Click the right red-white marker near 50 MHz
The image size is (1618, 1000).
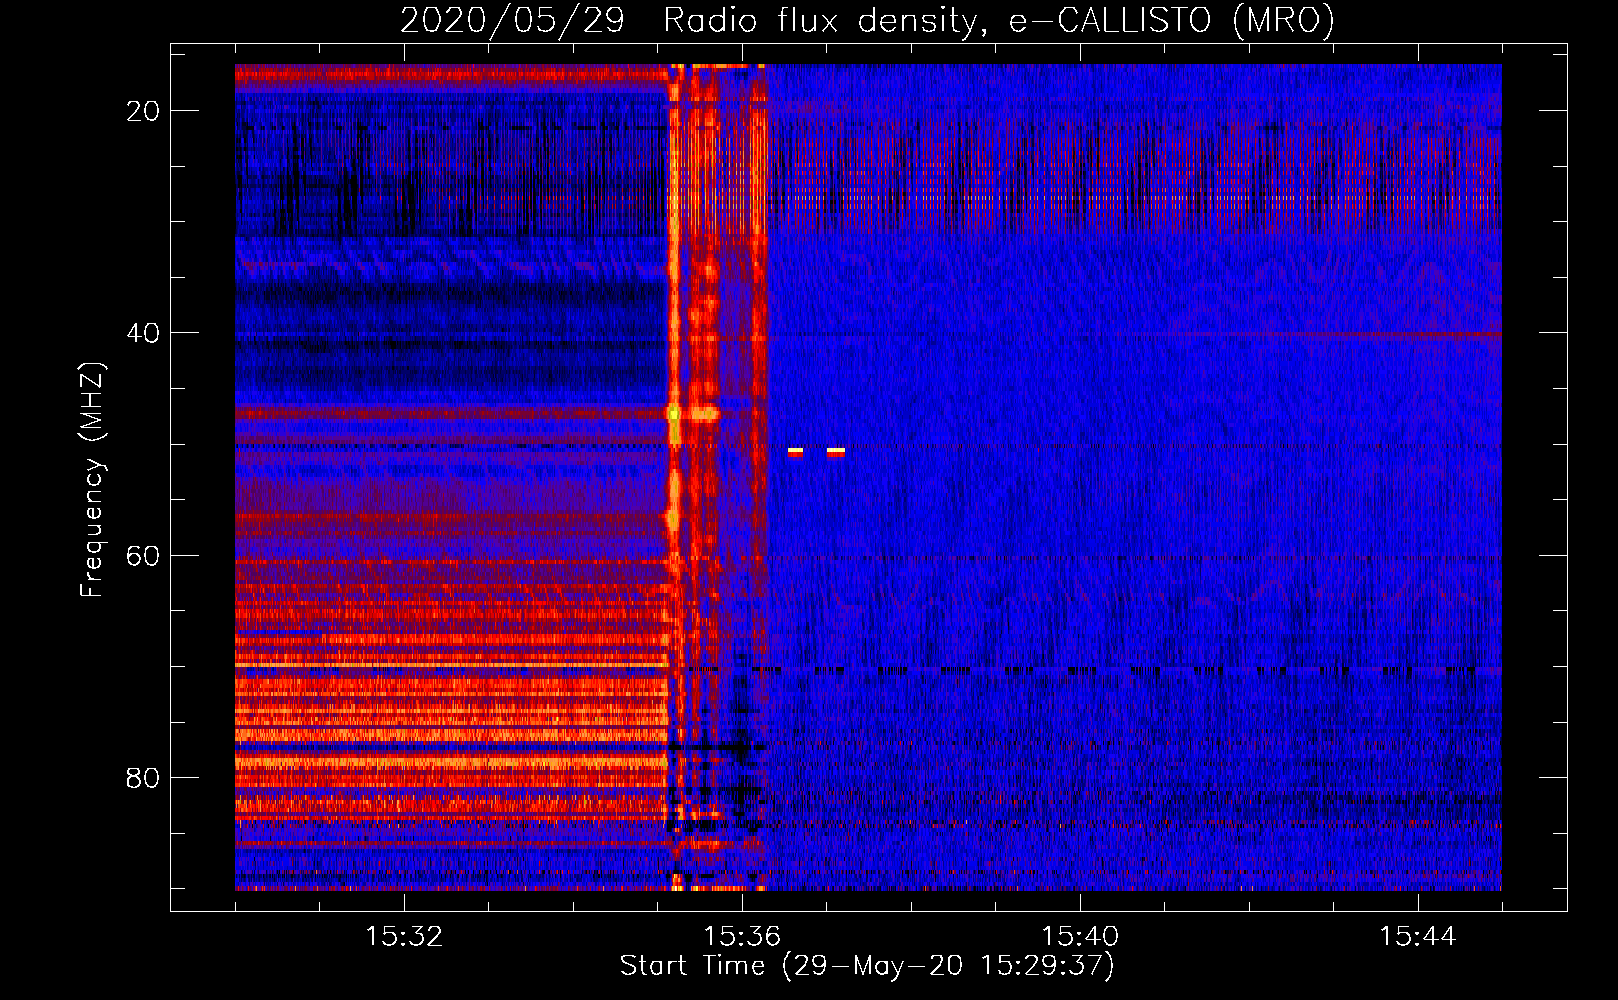836,453
